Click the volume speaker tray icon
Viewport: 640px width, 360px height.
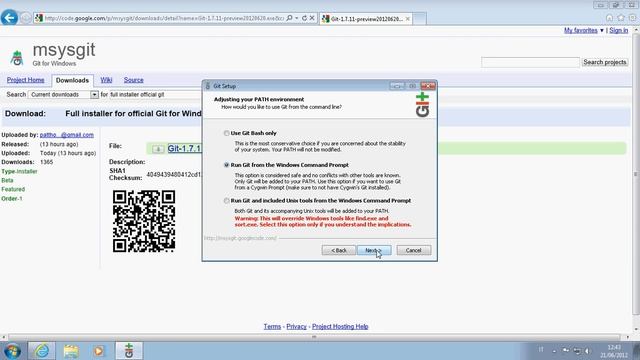coord(587,351)
